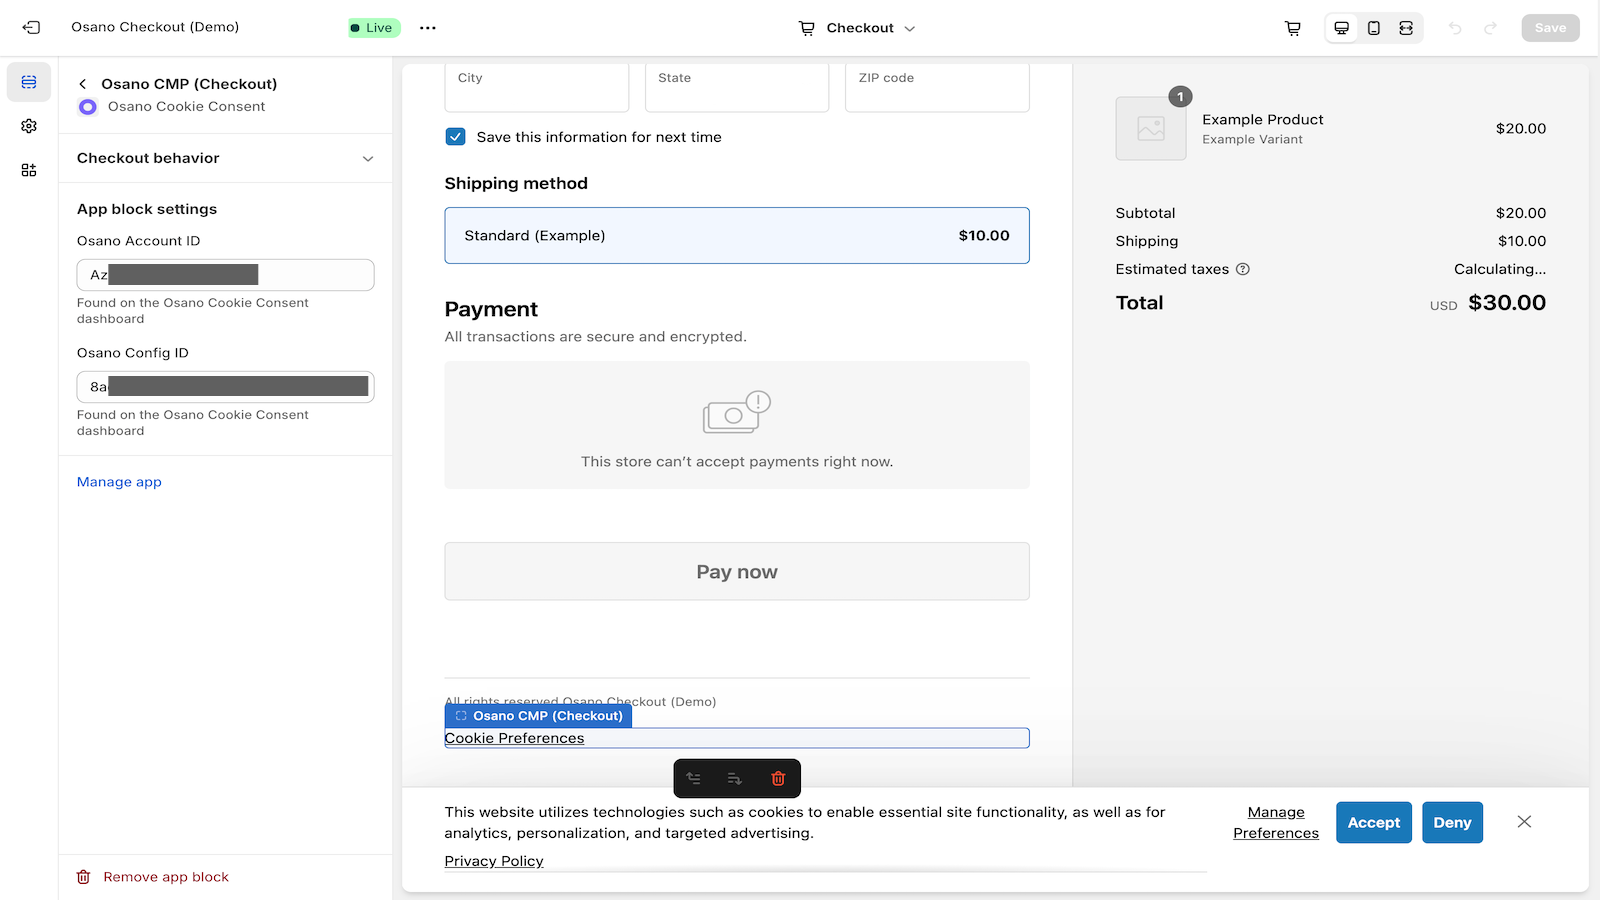Expand the Checkout behavior section
Viewport: 1600px width, 900px height.
(x=225, y=158)
